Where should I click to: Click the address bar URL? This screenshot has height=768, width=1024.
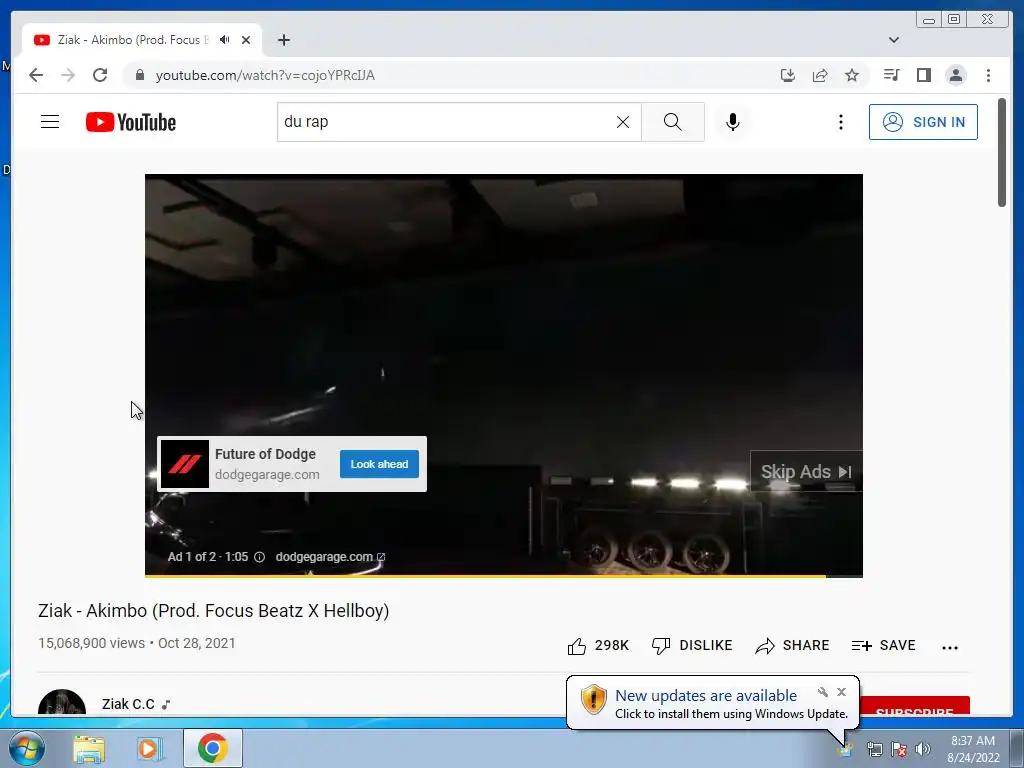pos(265,75)
